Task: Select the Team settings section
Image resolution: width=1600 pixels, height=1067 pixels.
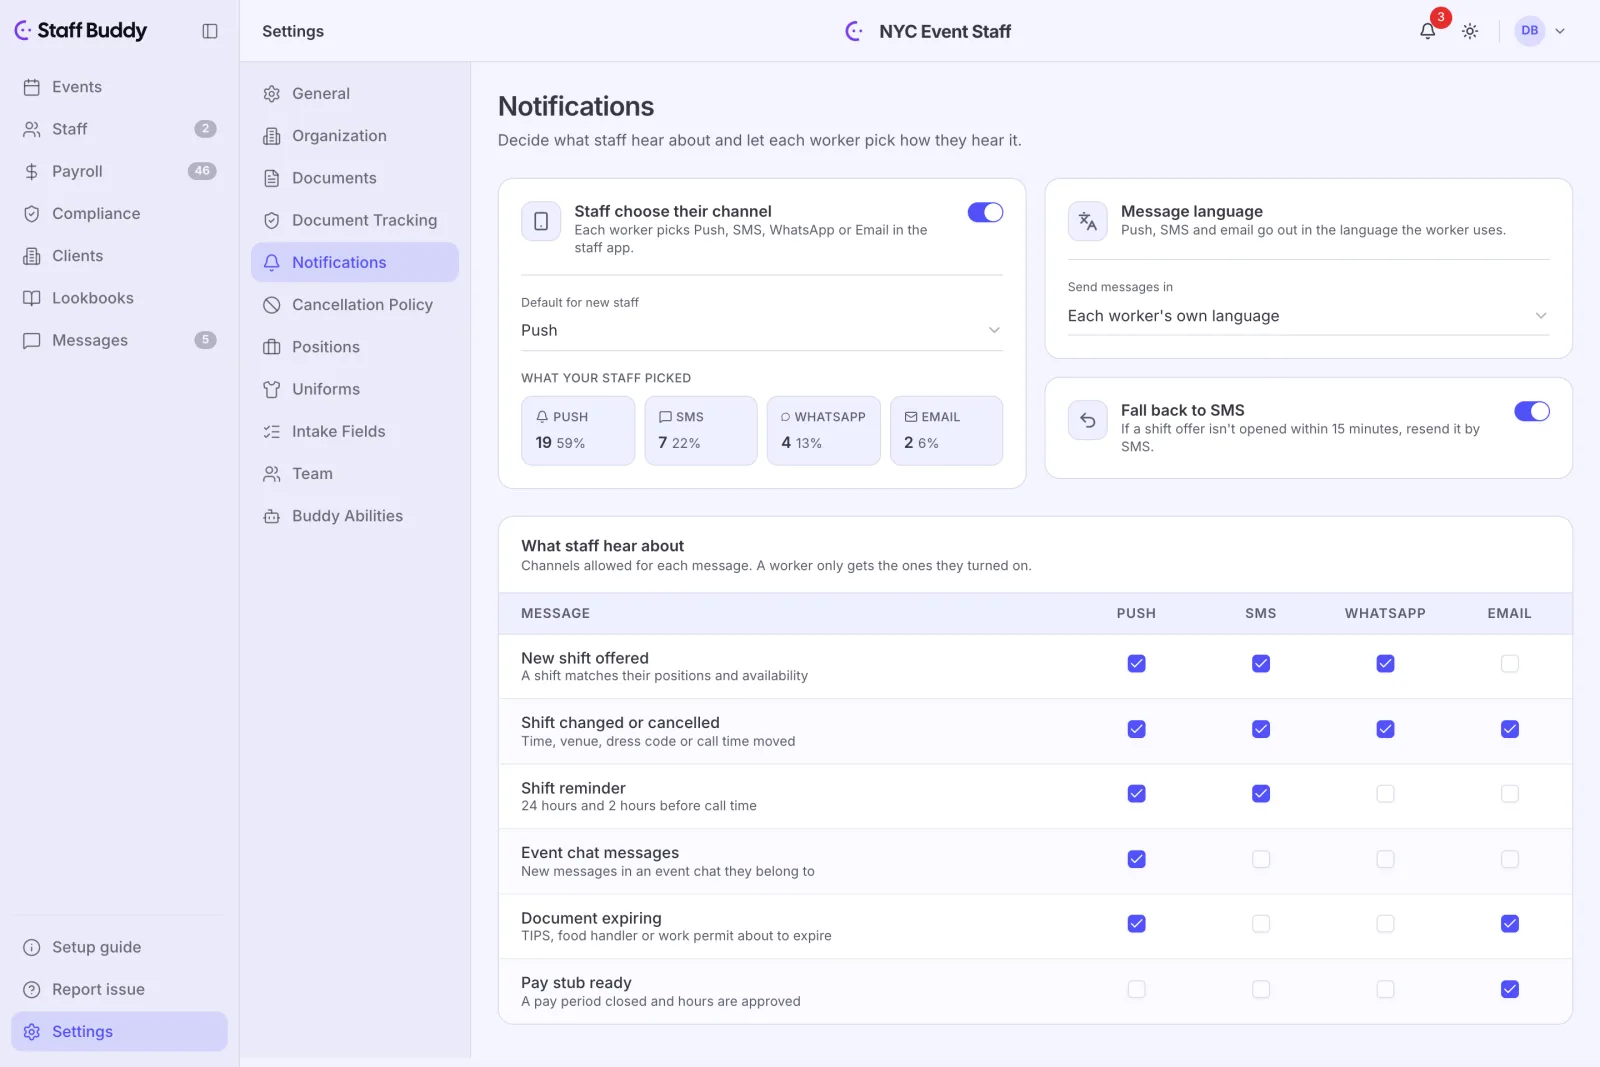Action: coord(355,474)
